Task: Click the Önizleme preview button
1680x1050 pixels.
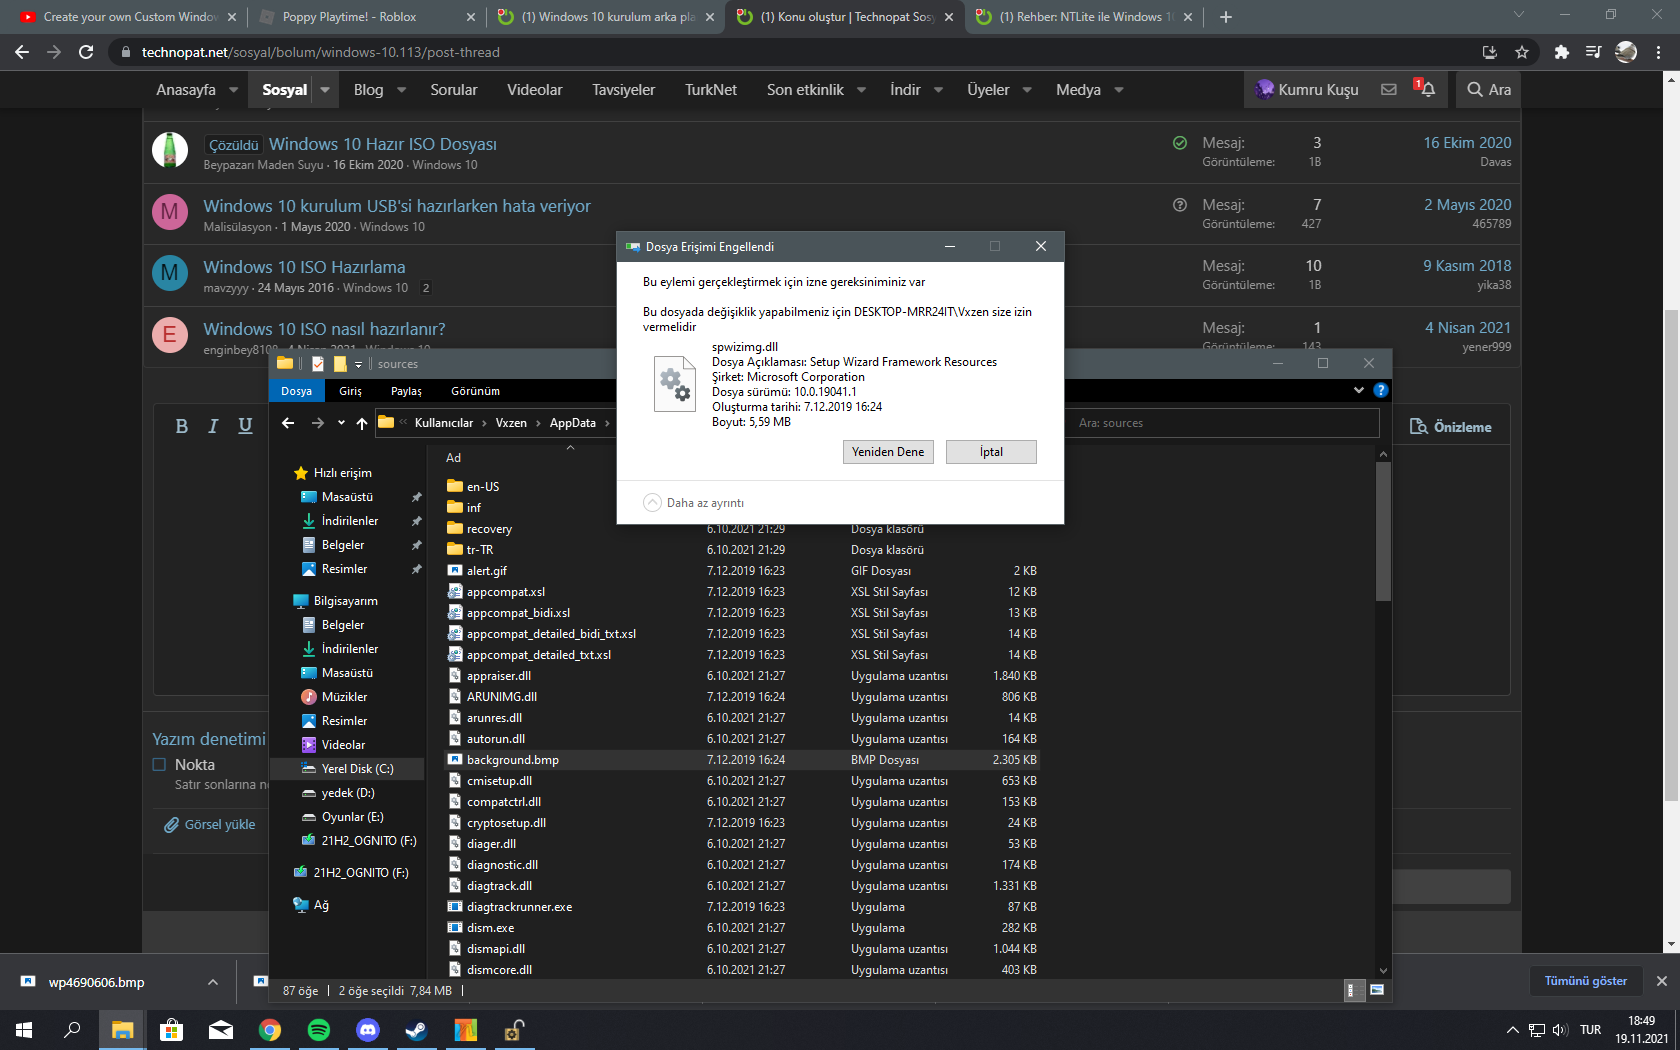Action: [x=1450, y=427]
